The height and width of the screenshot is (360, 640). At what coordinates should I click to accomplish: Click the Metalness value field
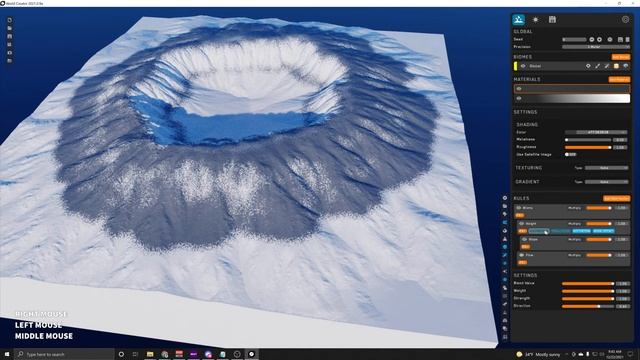tap(621, 140)
